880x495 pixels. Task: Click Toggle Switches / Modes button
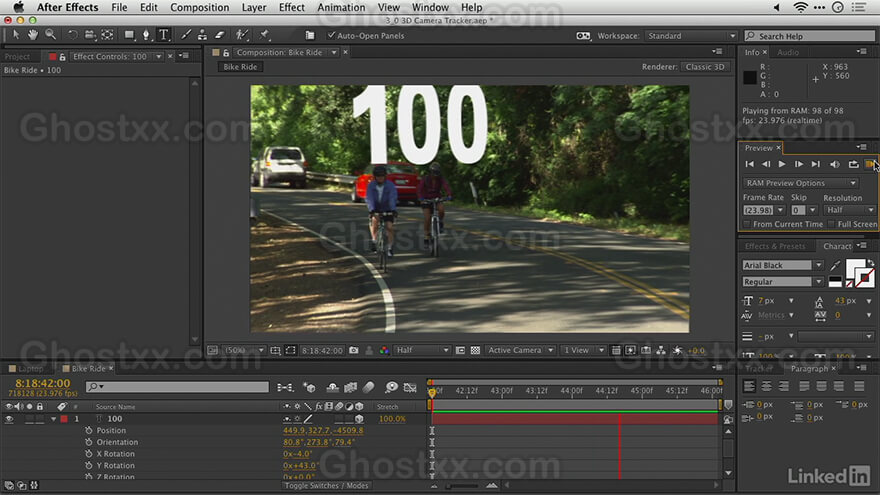(x=326, y=485)
